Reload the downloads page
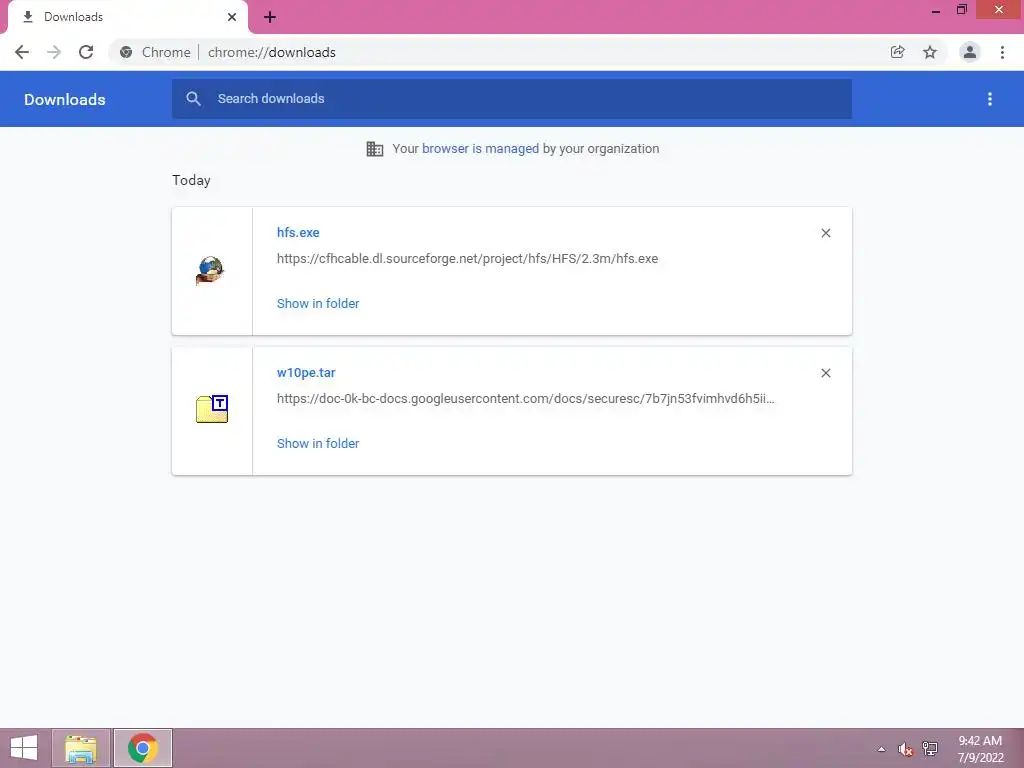Image resolution: width=1024 pixels, height=768 pixels. click(86, 52)
